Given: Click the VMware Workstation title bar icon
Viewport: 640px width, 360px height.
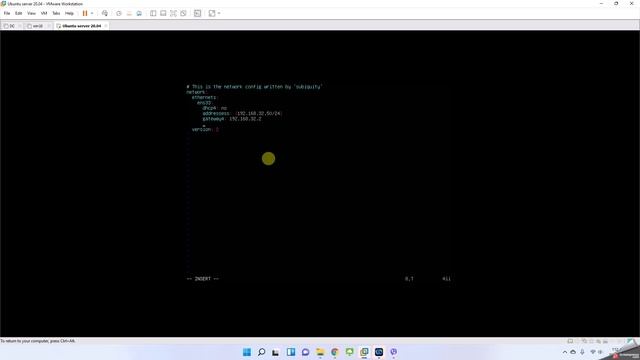Looking at the screenshot, I should pos(3,3).
